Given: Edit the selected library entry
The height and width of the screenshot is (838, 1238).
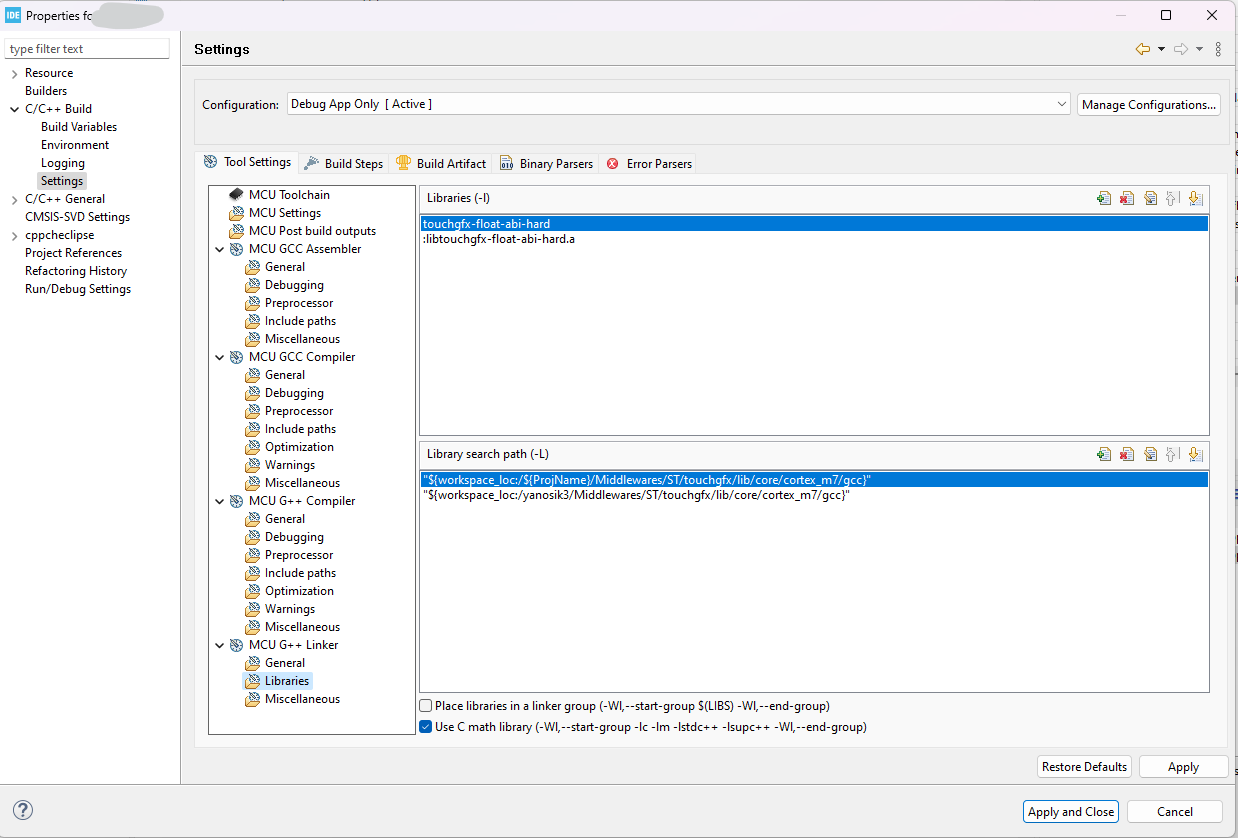Looking at the screenshot, I should pos(1151,198).
